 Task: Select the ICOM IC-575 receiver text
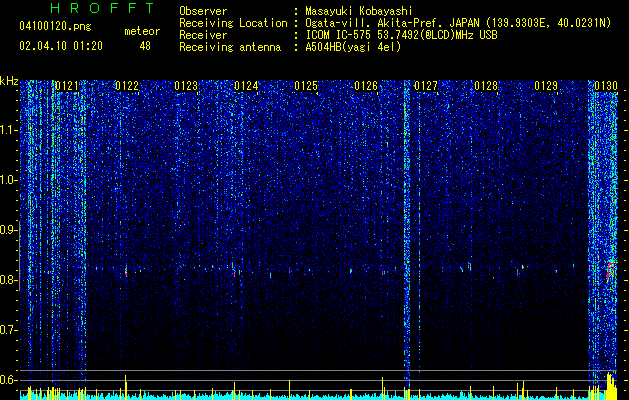click(401, 35)
